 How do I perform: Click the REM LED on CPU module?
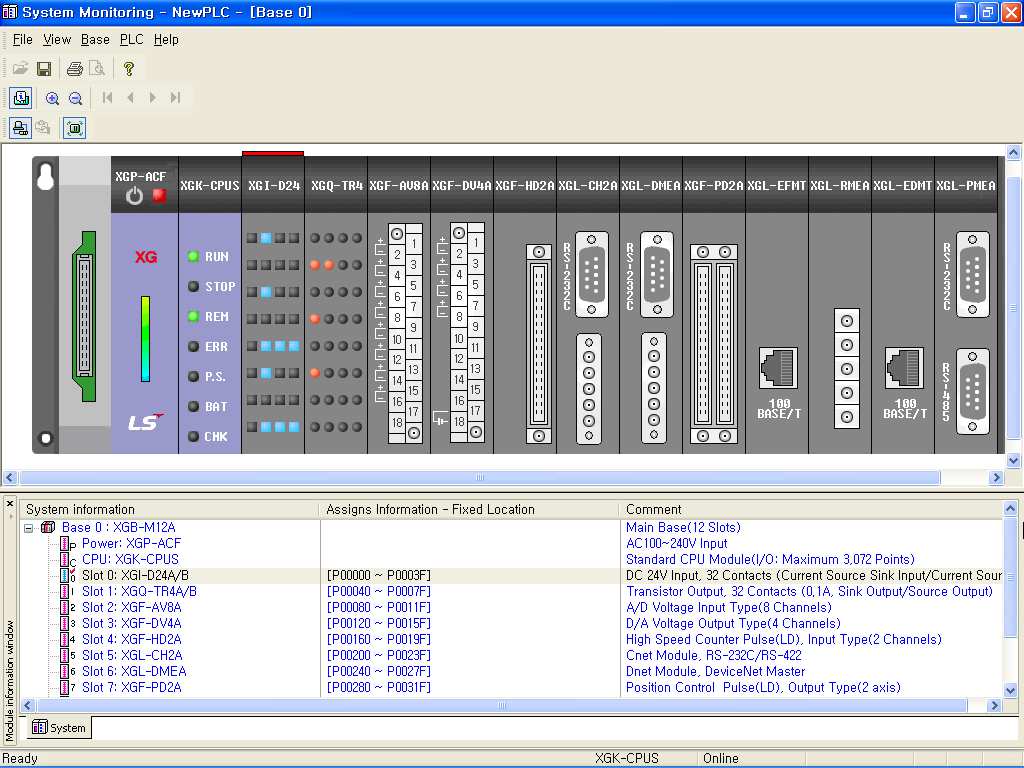193,316
